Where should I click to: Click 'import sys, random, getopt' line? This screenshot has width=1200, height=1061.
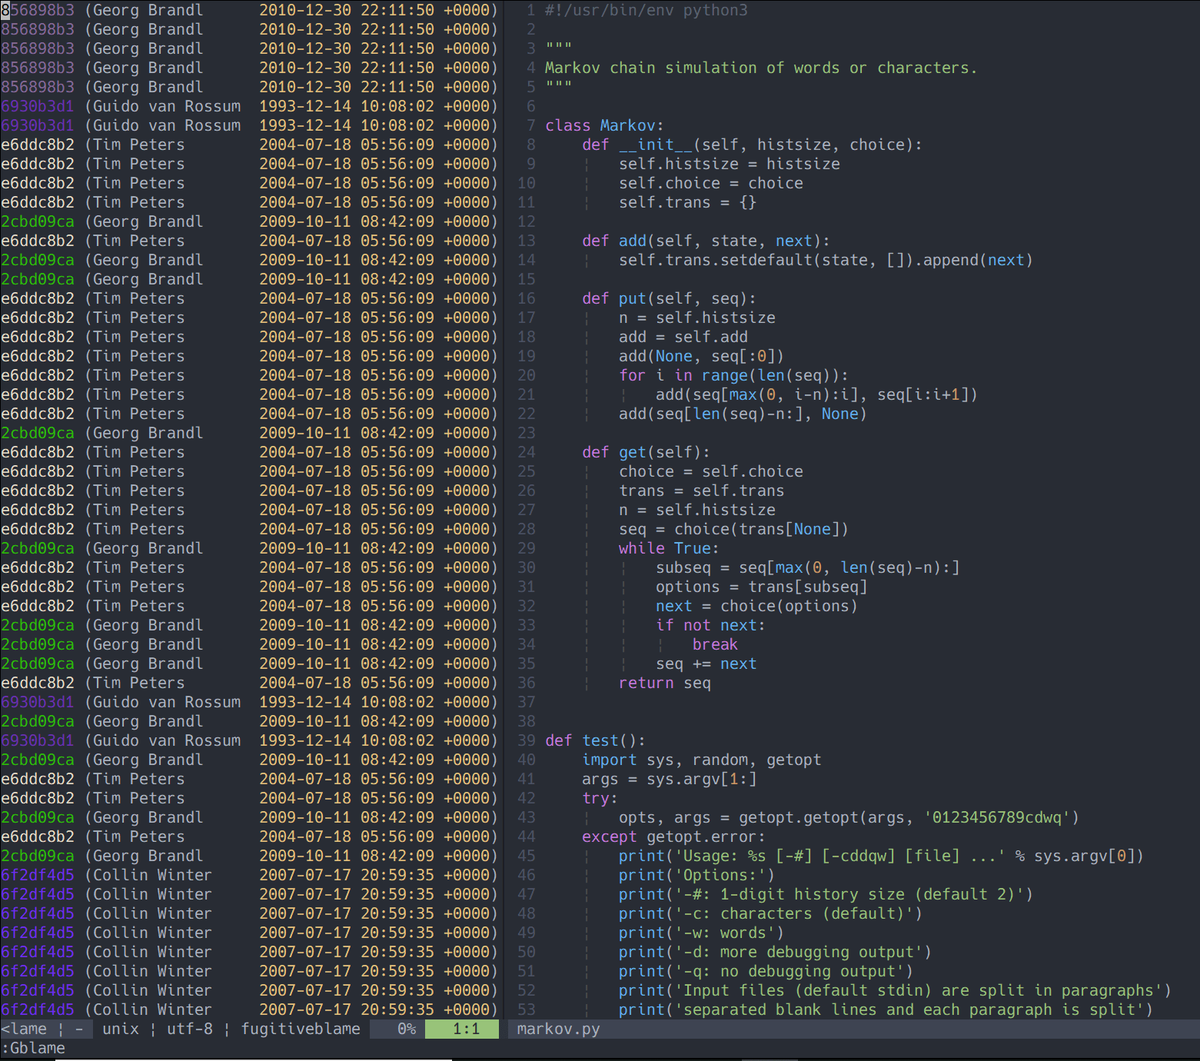(x=702, y=760)
